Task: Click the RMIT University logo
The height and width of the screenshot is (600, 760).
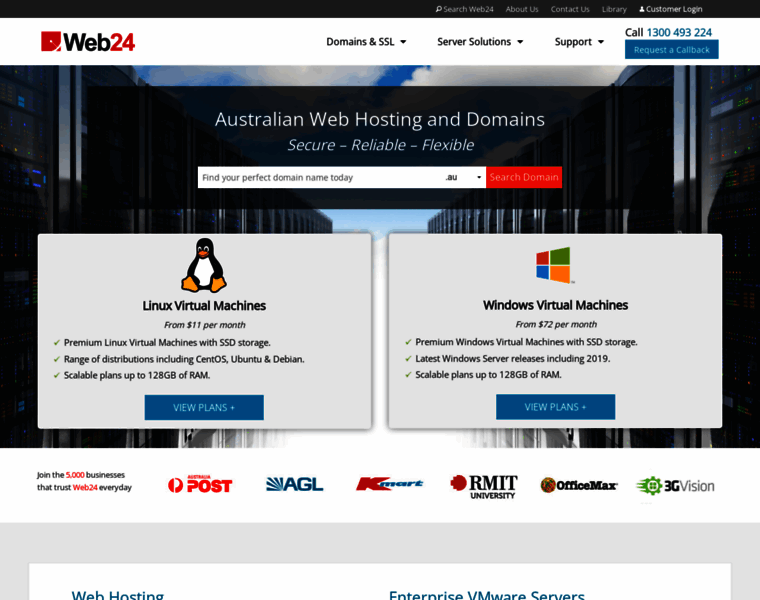Action: (483, 487)
